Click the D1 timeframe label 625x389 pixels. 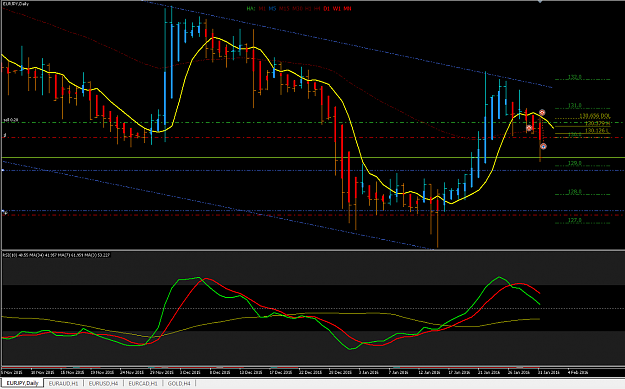pos(327,8)
